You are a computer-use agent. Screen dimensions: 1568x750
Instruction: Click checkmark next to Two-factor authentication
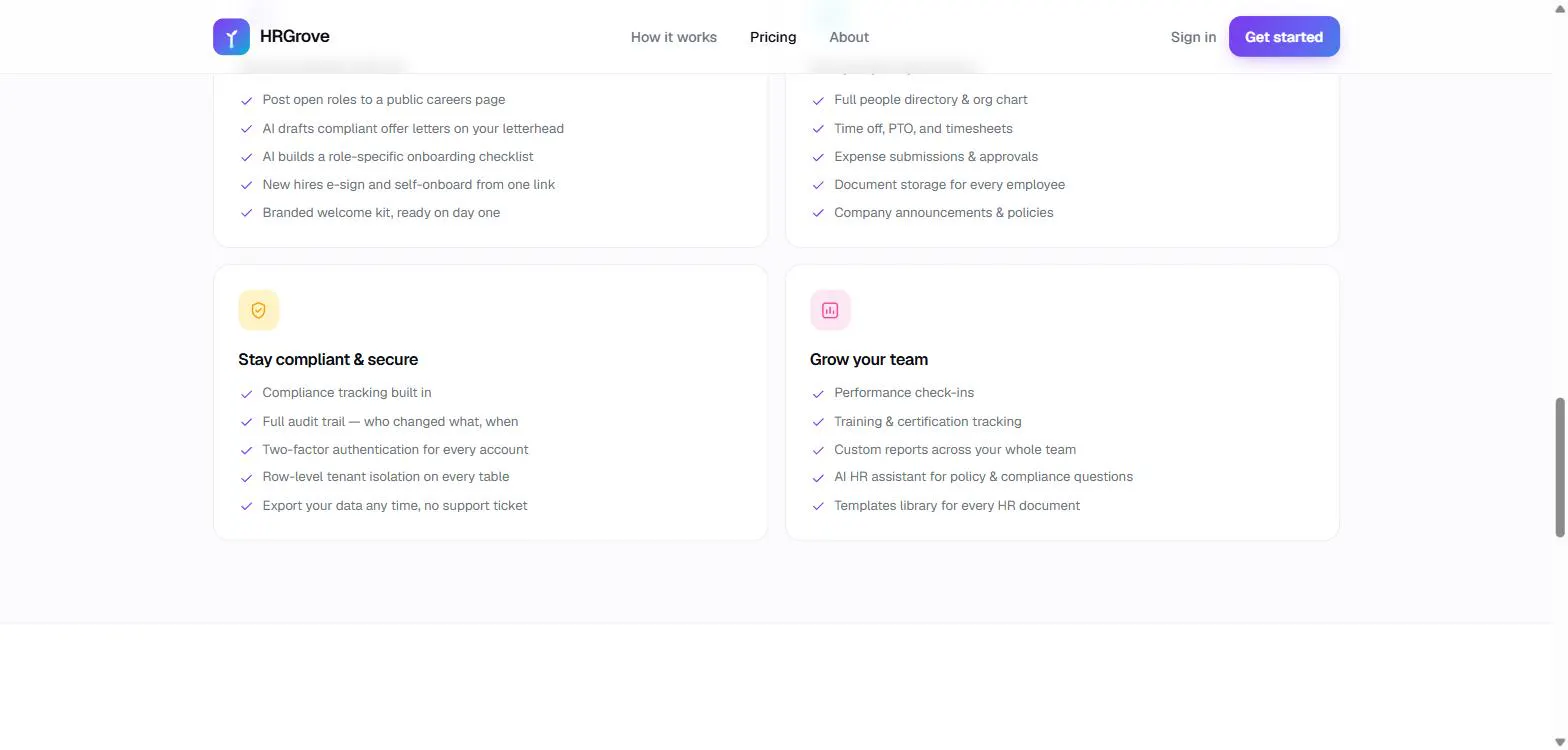[x=246, y=450]
